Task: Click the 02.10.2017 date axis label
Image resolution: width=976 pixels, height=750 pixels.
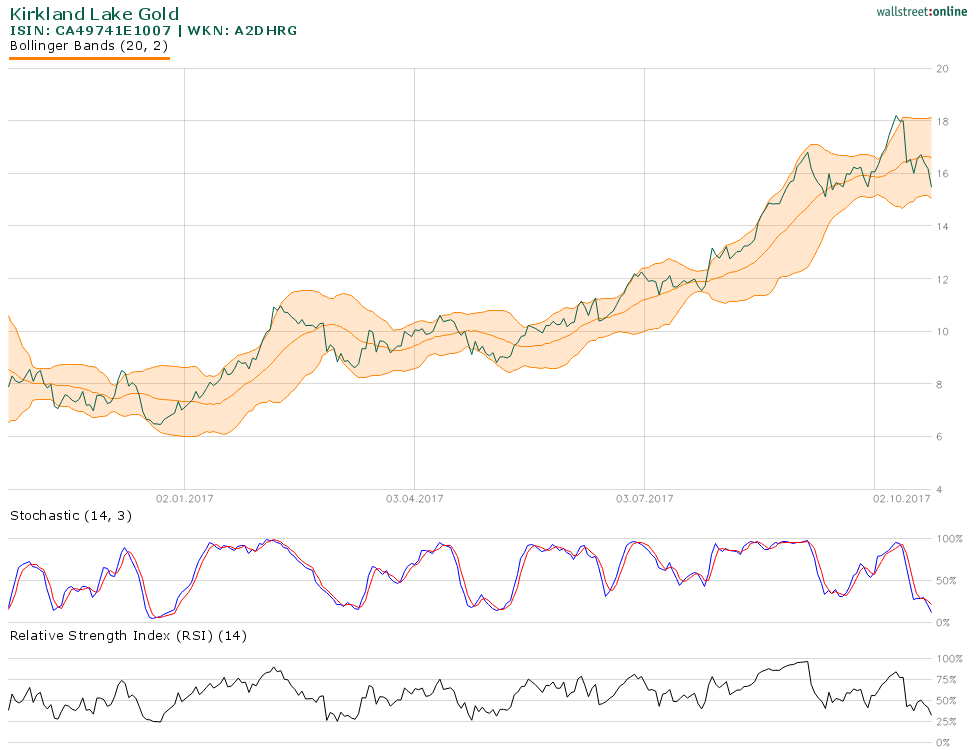Action: (901, 499)
